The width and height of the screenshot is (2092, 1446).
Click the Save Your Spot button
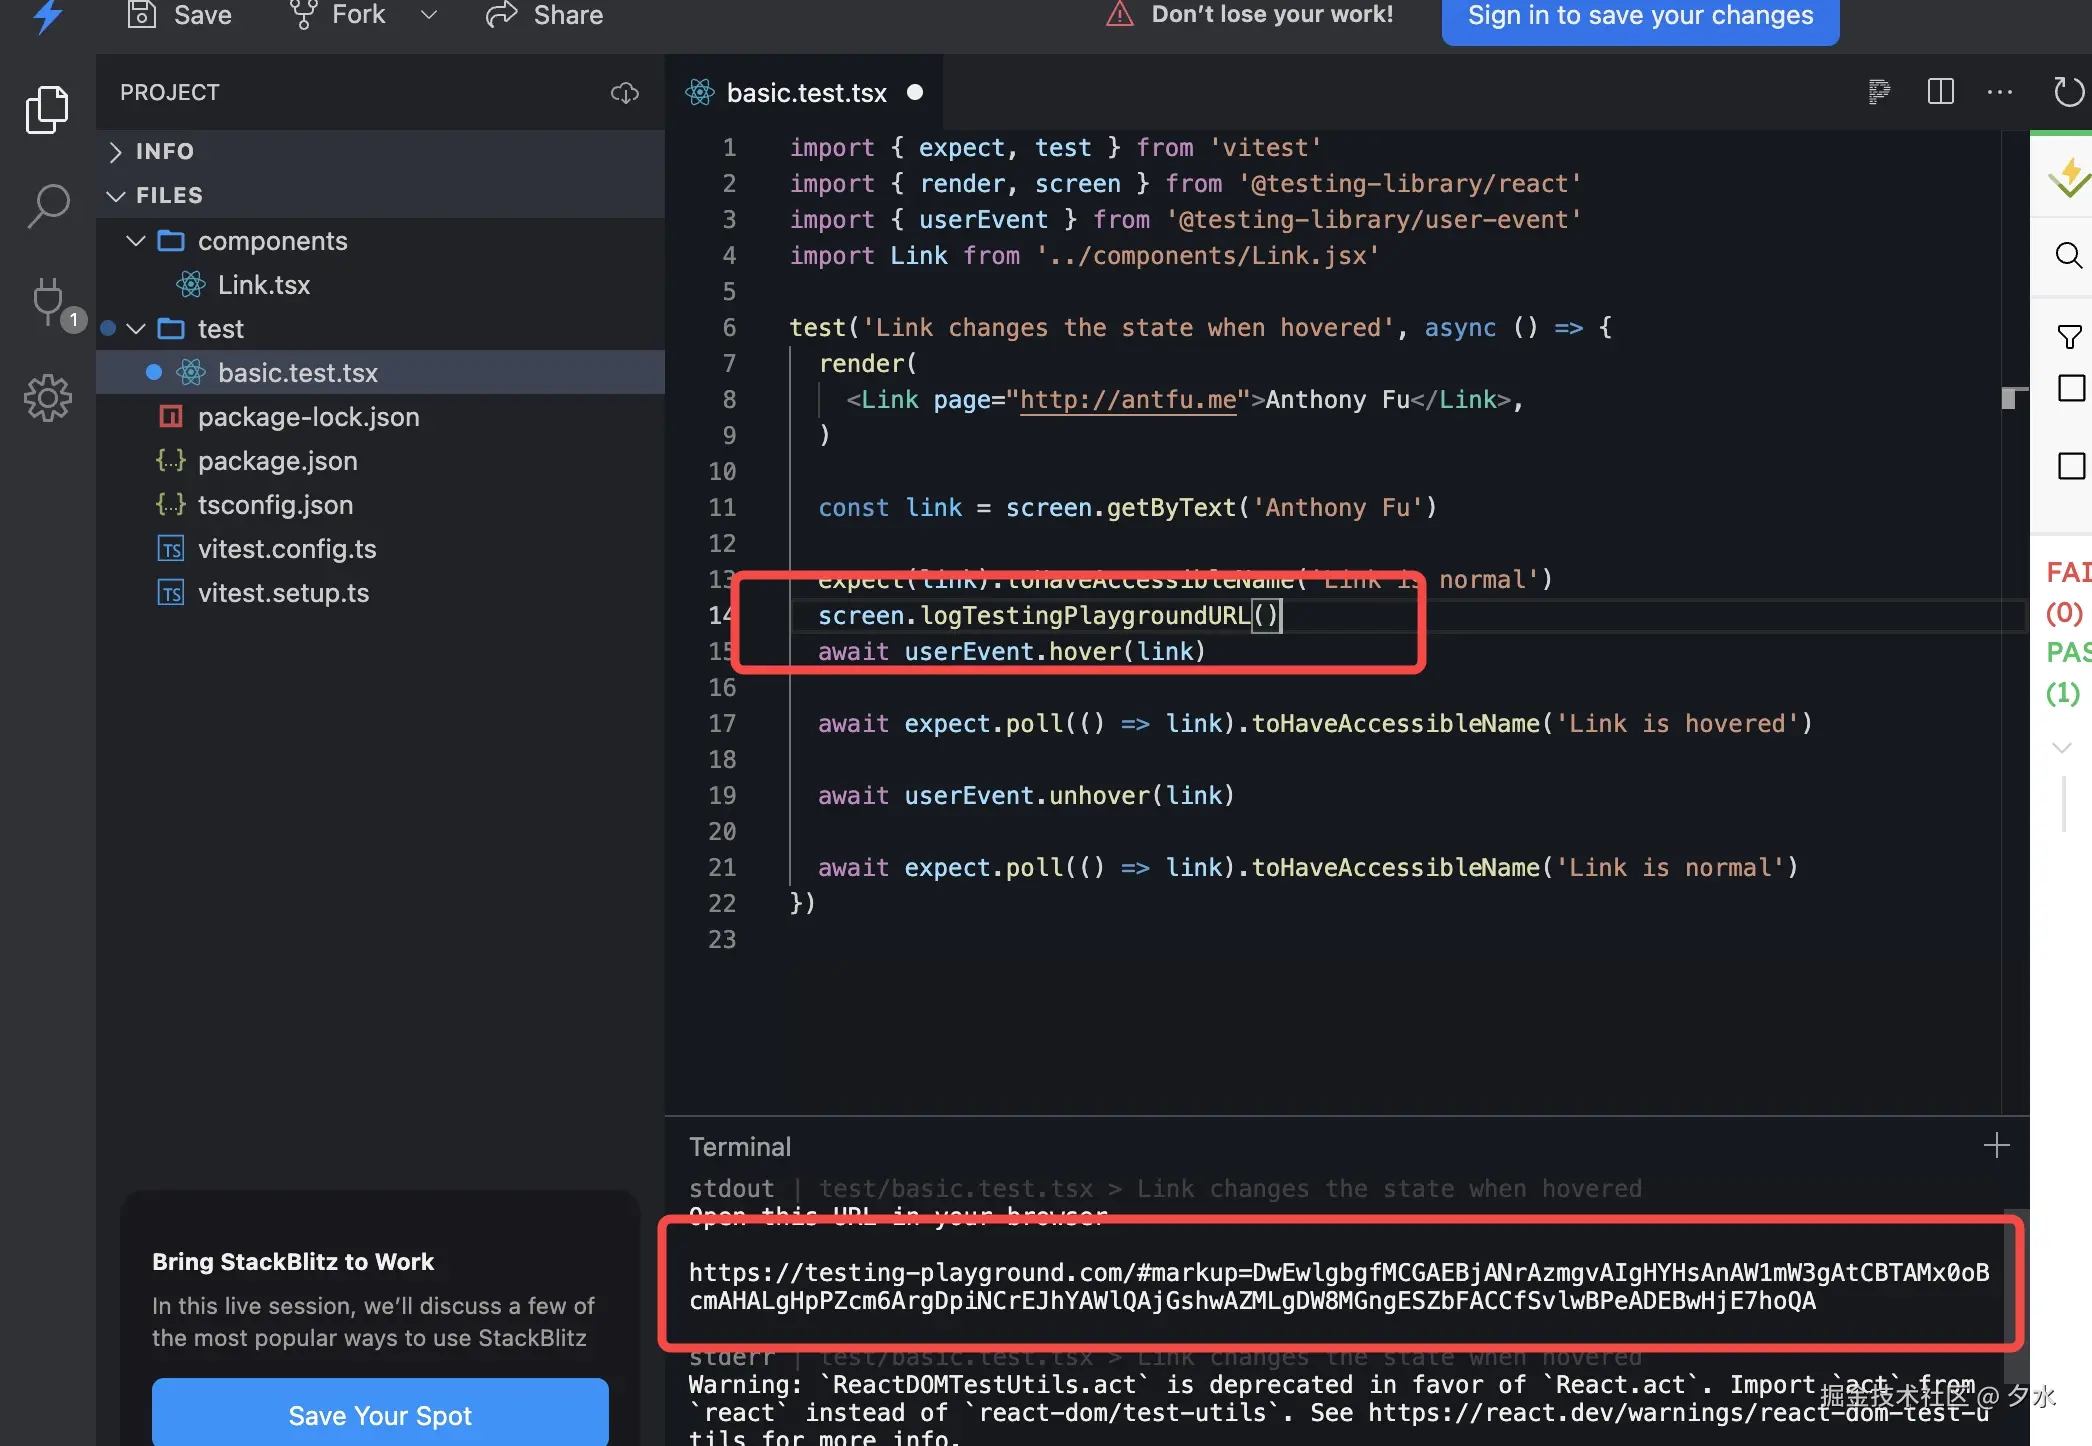[x=380, y=1414]
